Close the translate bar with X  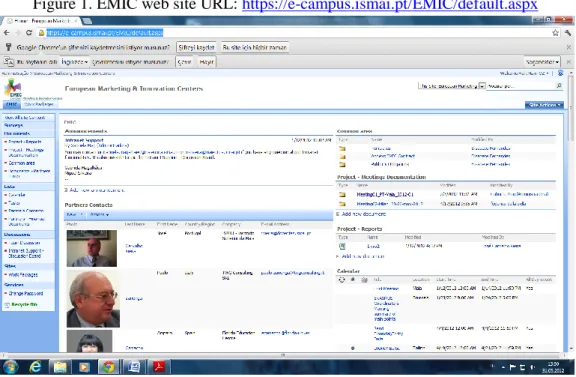tap(569, 62)
